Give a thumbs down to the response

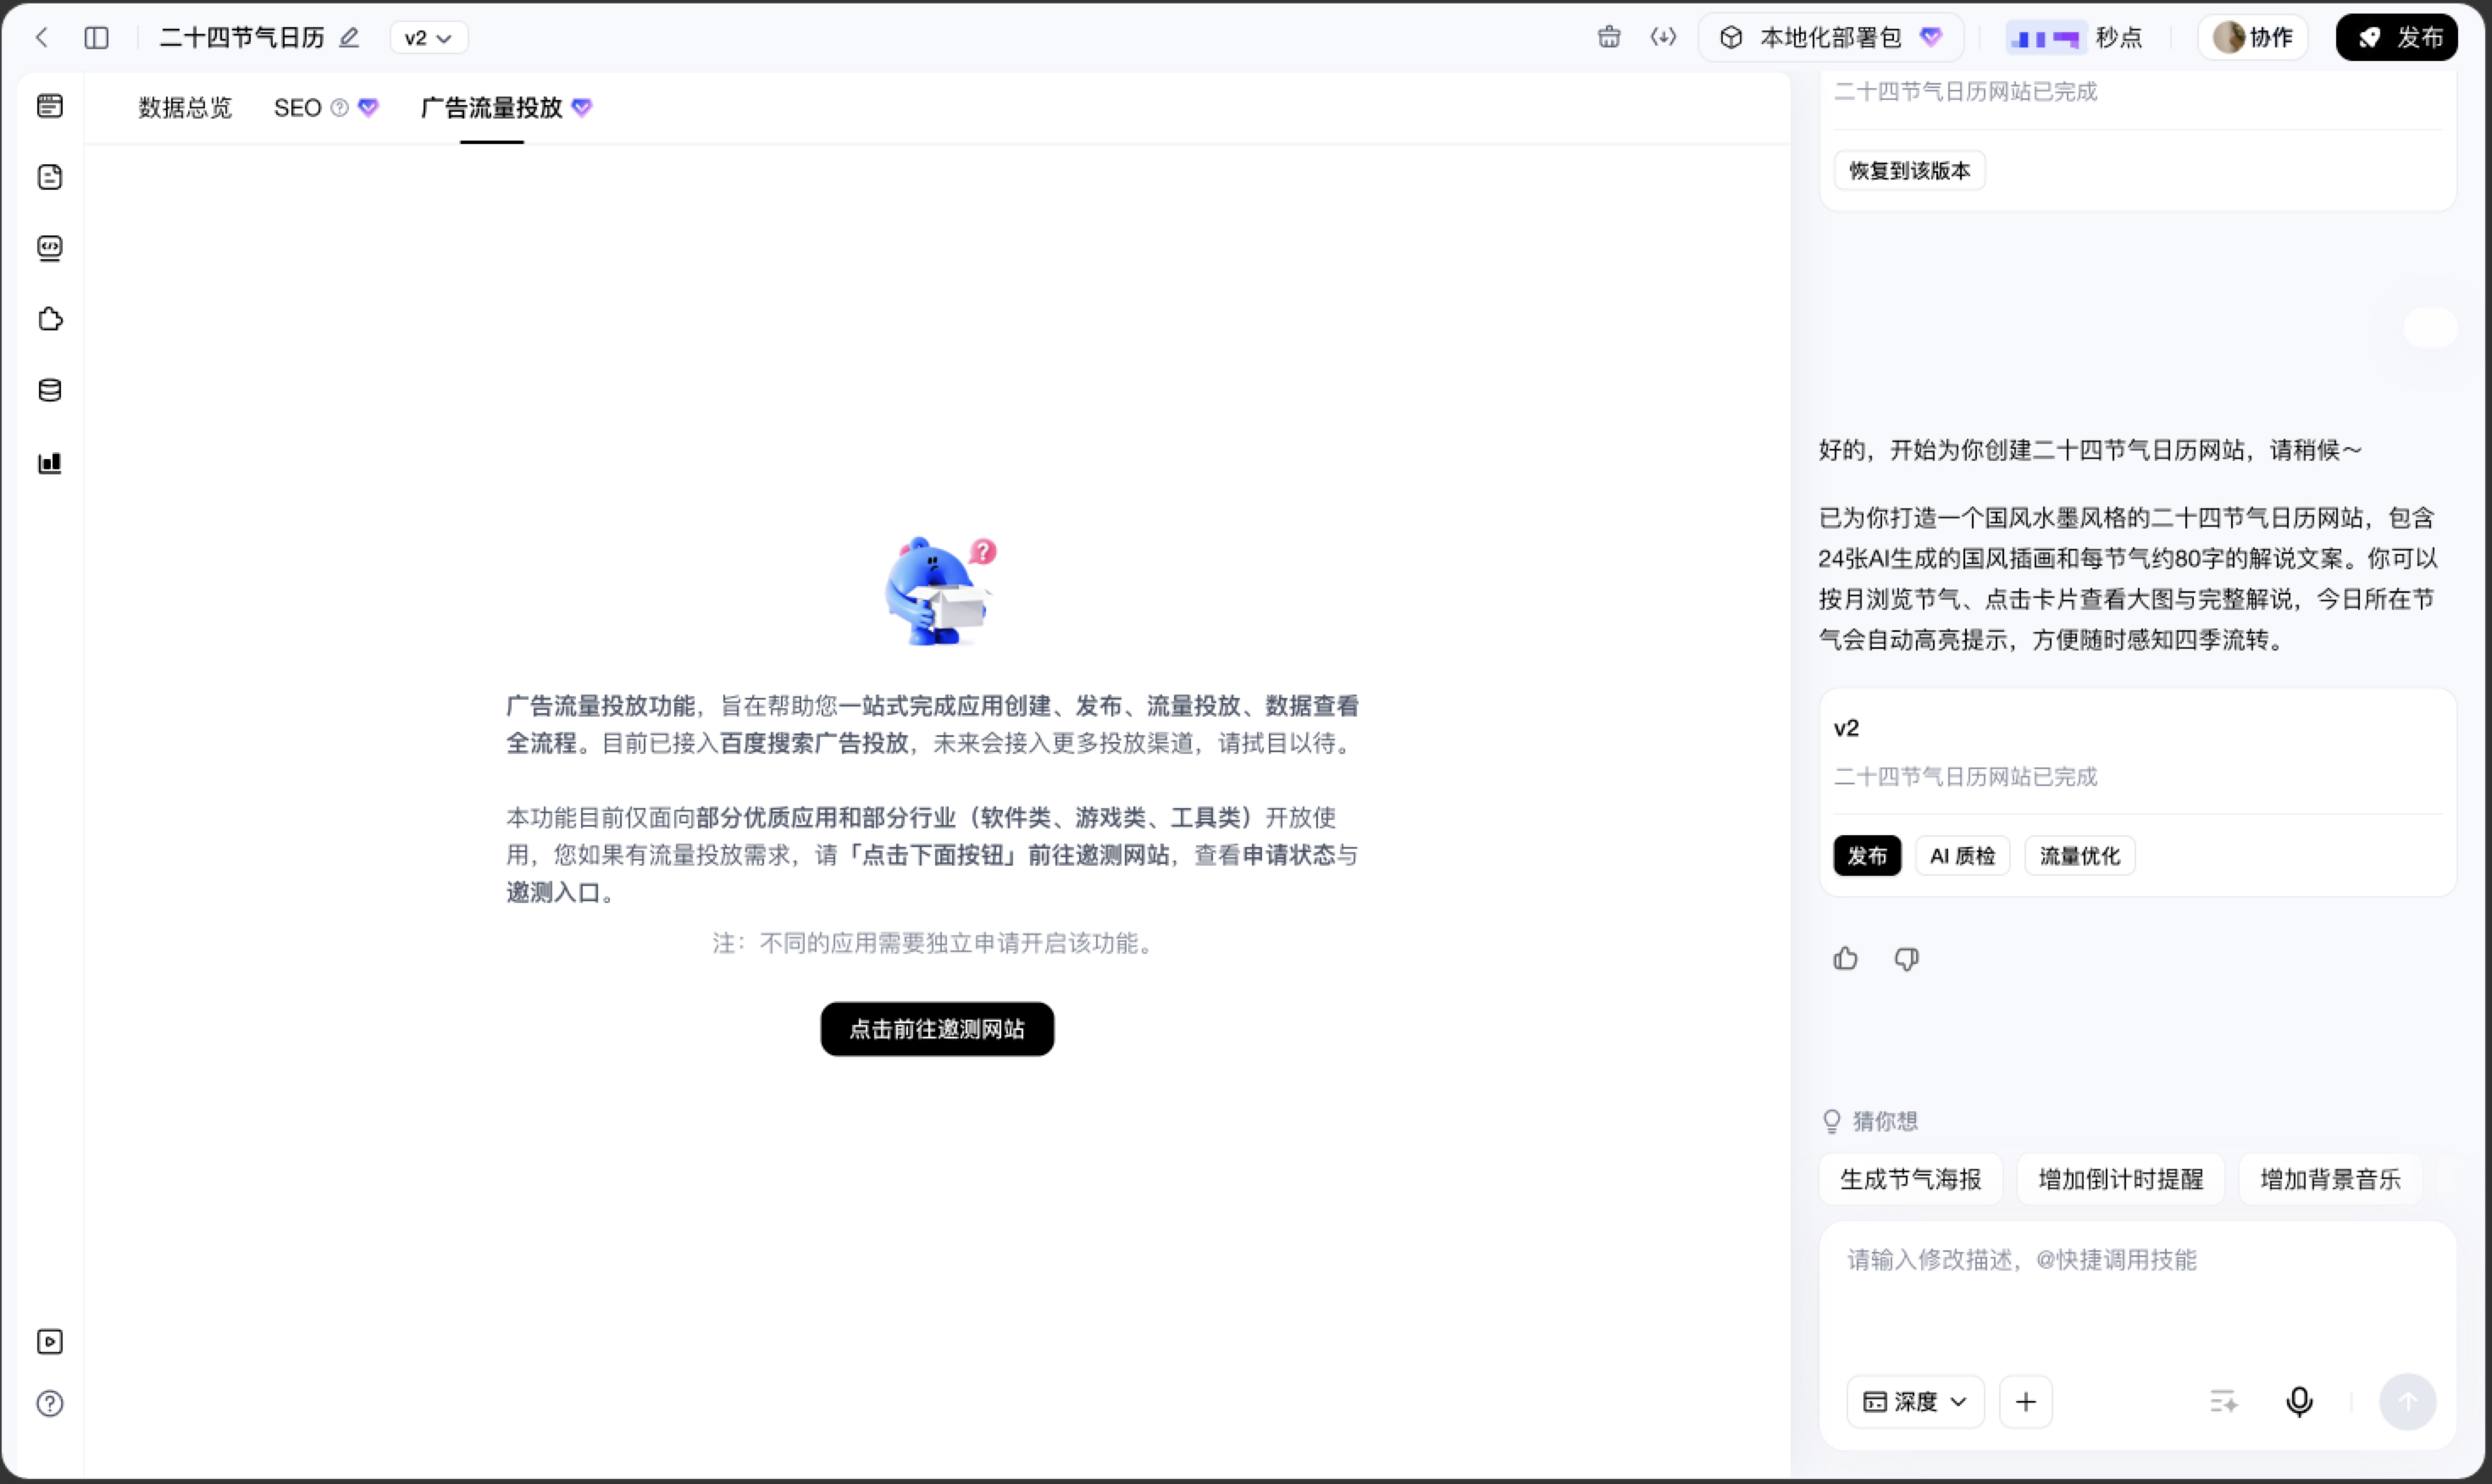[1906, 958]
